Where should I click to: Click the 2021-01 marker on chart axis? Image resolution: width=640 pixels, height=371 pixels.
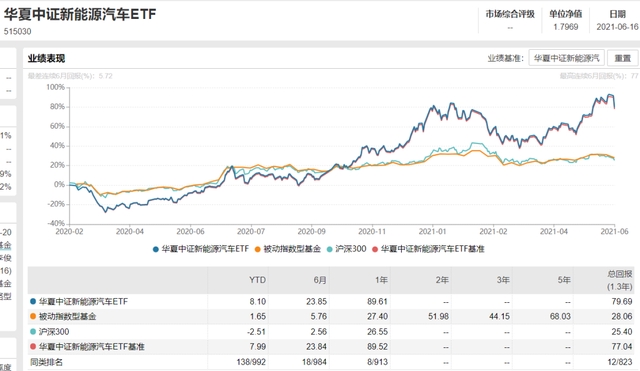point(432,231)
